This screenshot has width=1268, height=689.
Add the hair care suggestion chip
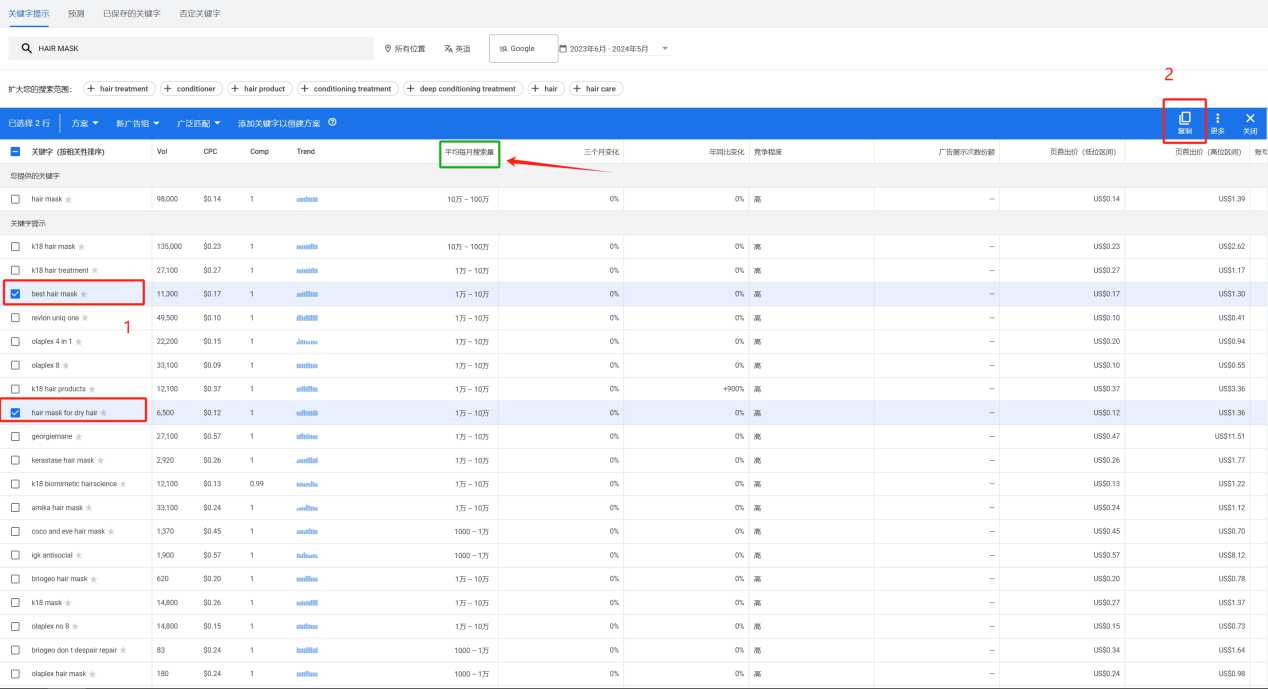click(x=595, y=89)
